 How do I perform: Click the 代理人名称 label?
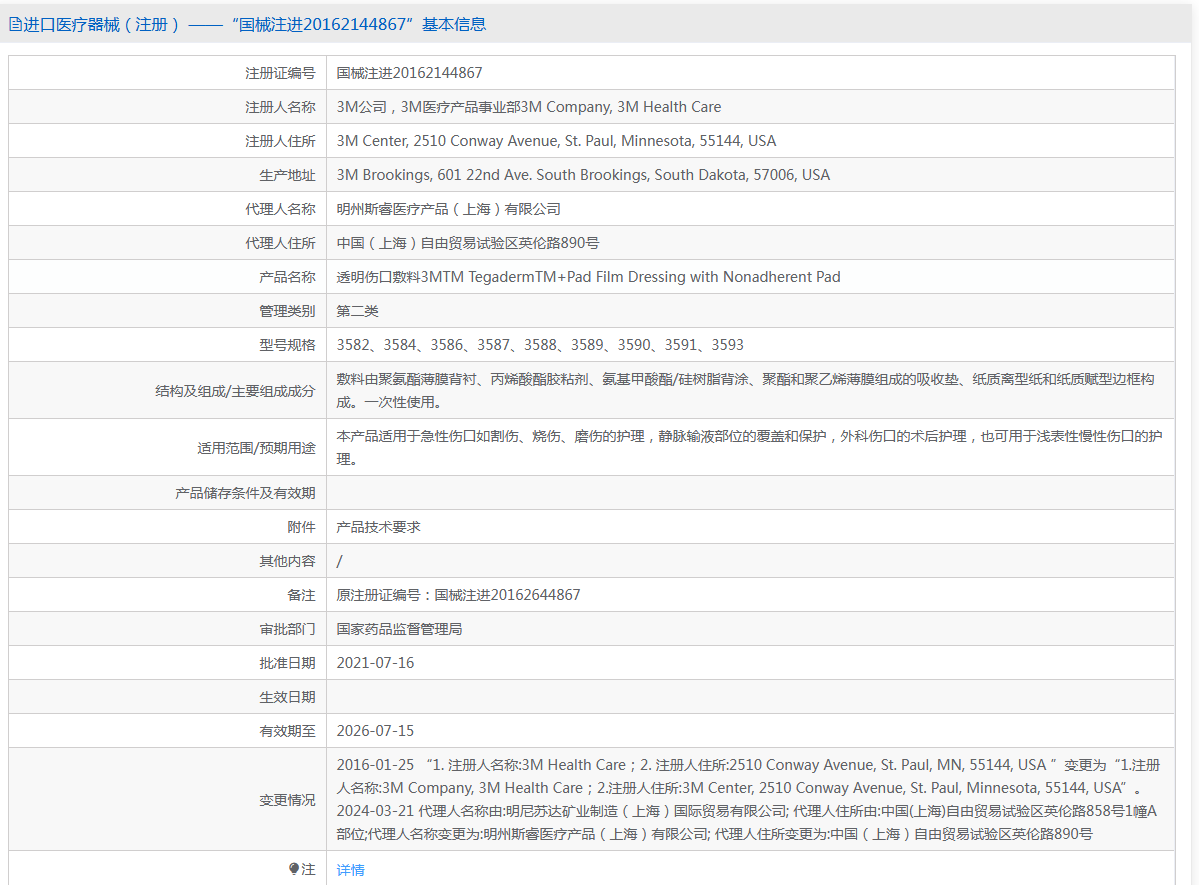tap(280, 209)
